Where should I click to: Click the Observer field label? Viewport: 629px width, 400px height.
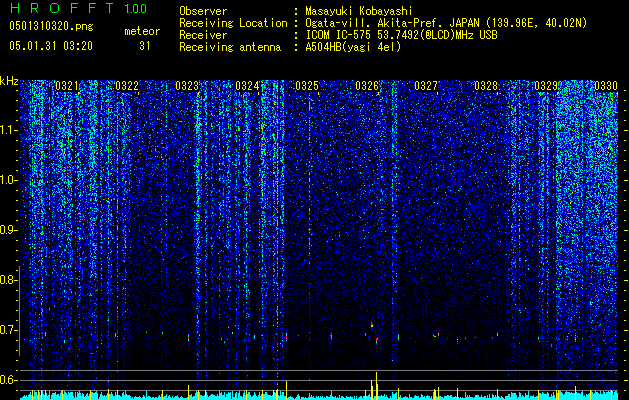[x=203, y=11]
